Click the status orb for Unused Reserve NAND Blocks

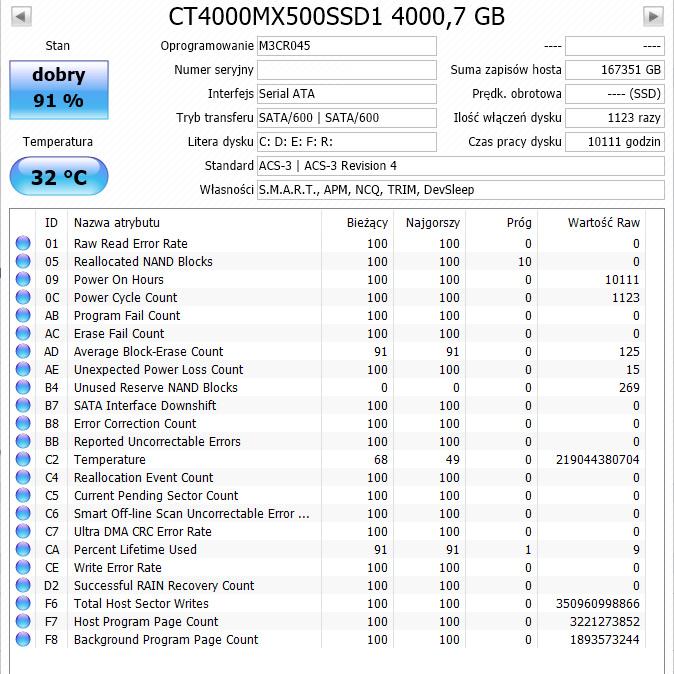coord(23,387)
